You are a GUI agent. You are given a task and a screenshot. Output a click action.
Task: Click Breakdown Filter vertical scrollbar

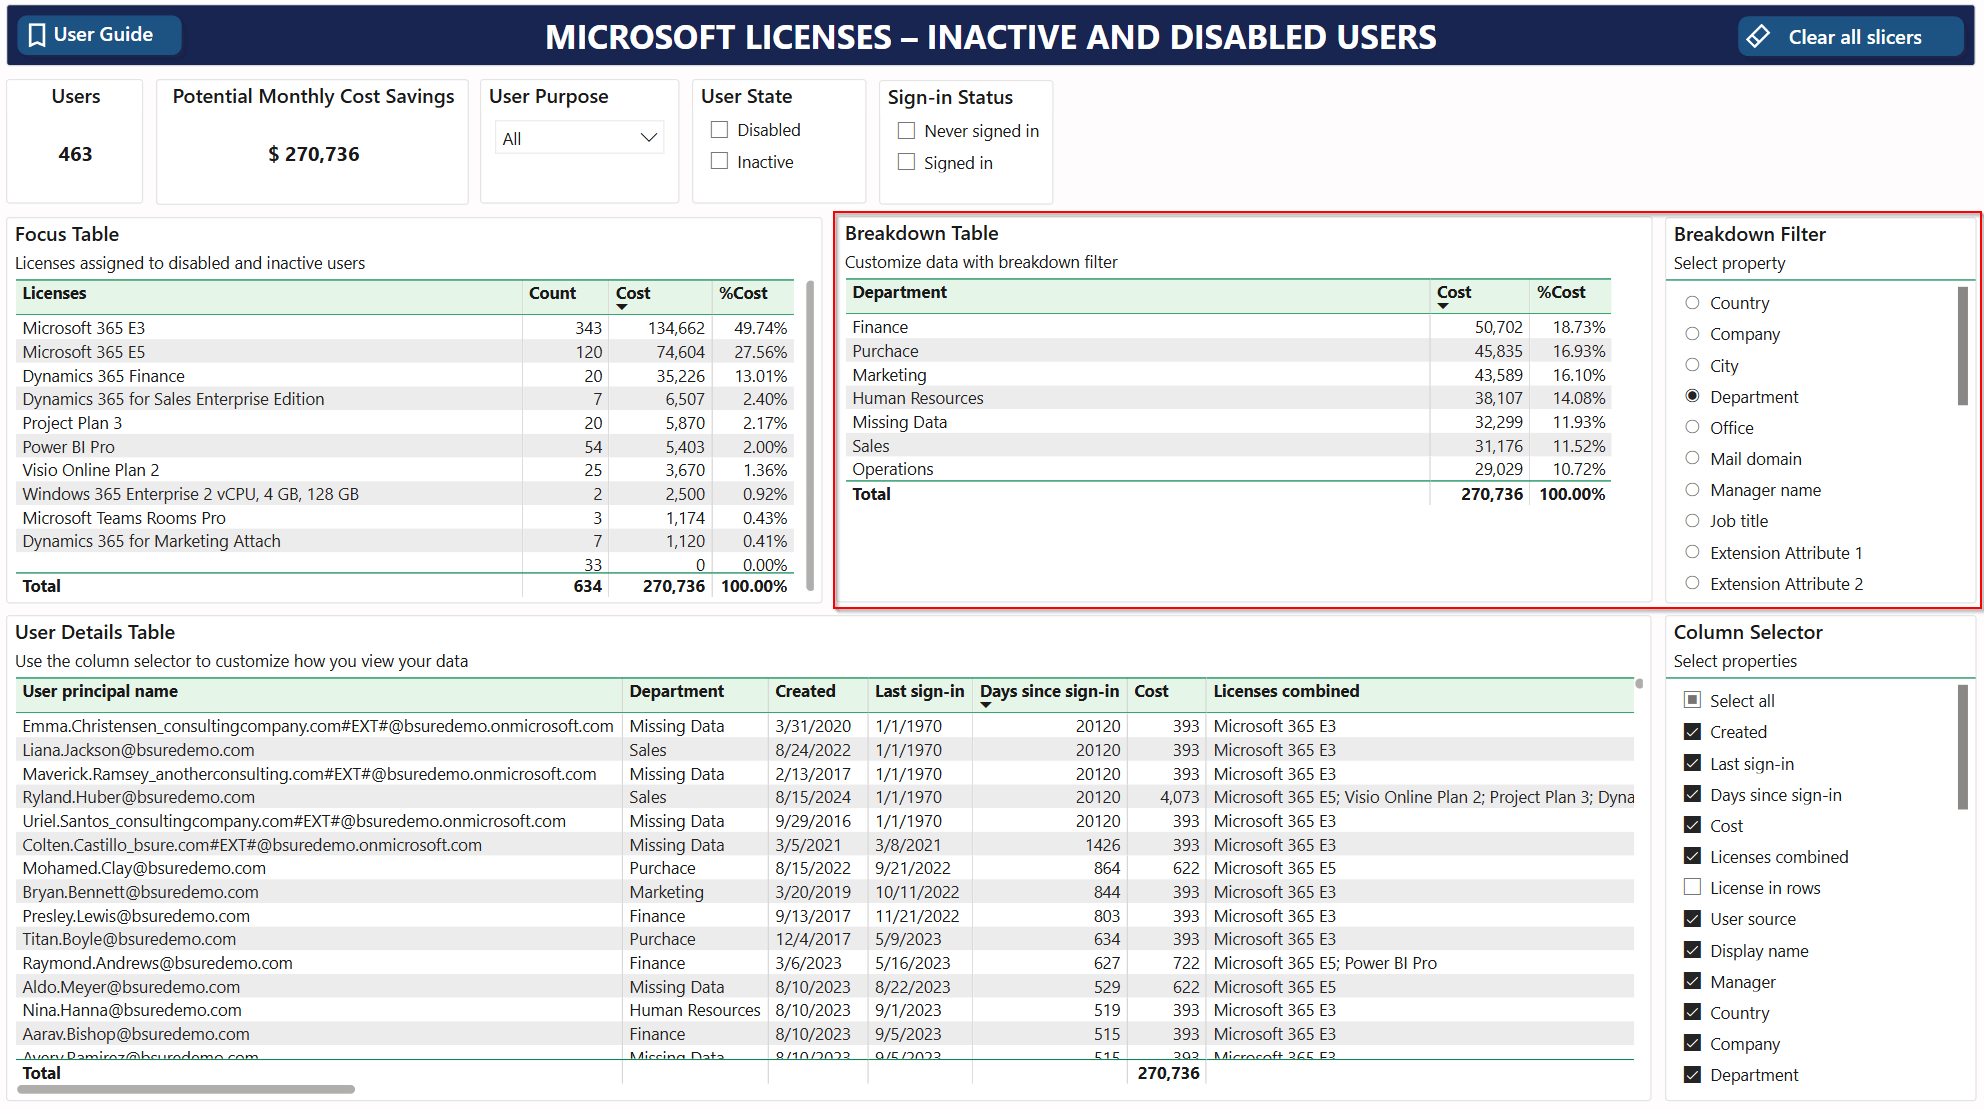(x=1962, y=346)
